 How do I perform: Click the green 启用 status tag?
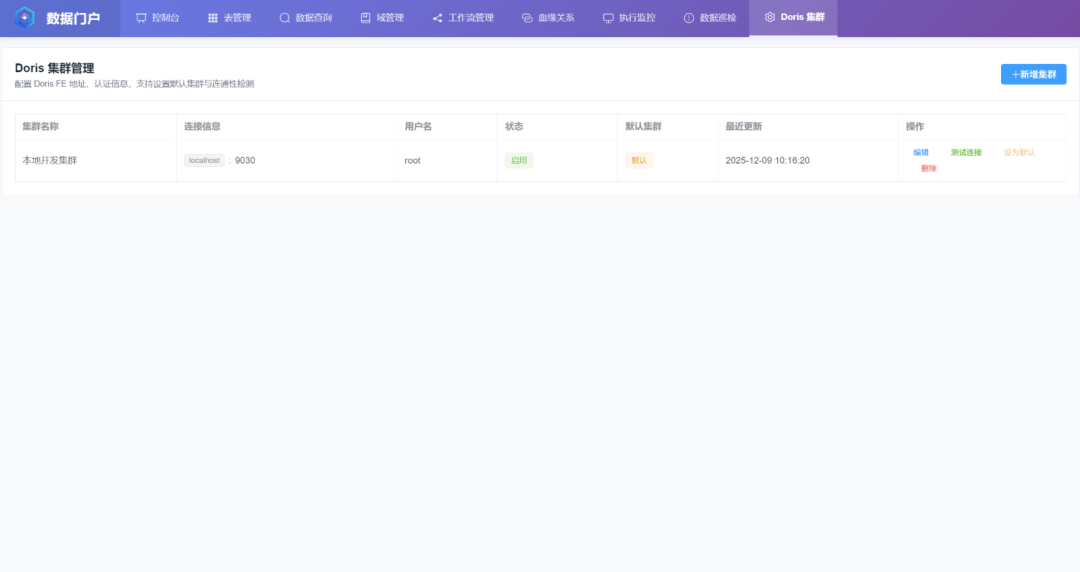click(x=519, y=161)
